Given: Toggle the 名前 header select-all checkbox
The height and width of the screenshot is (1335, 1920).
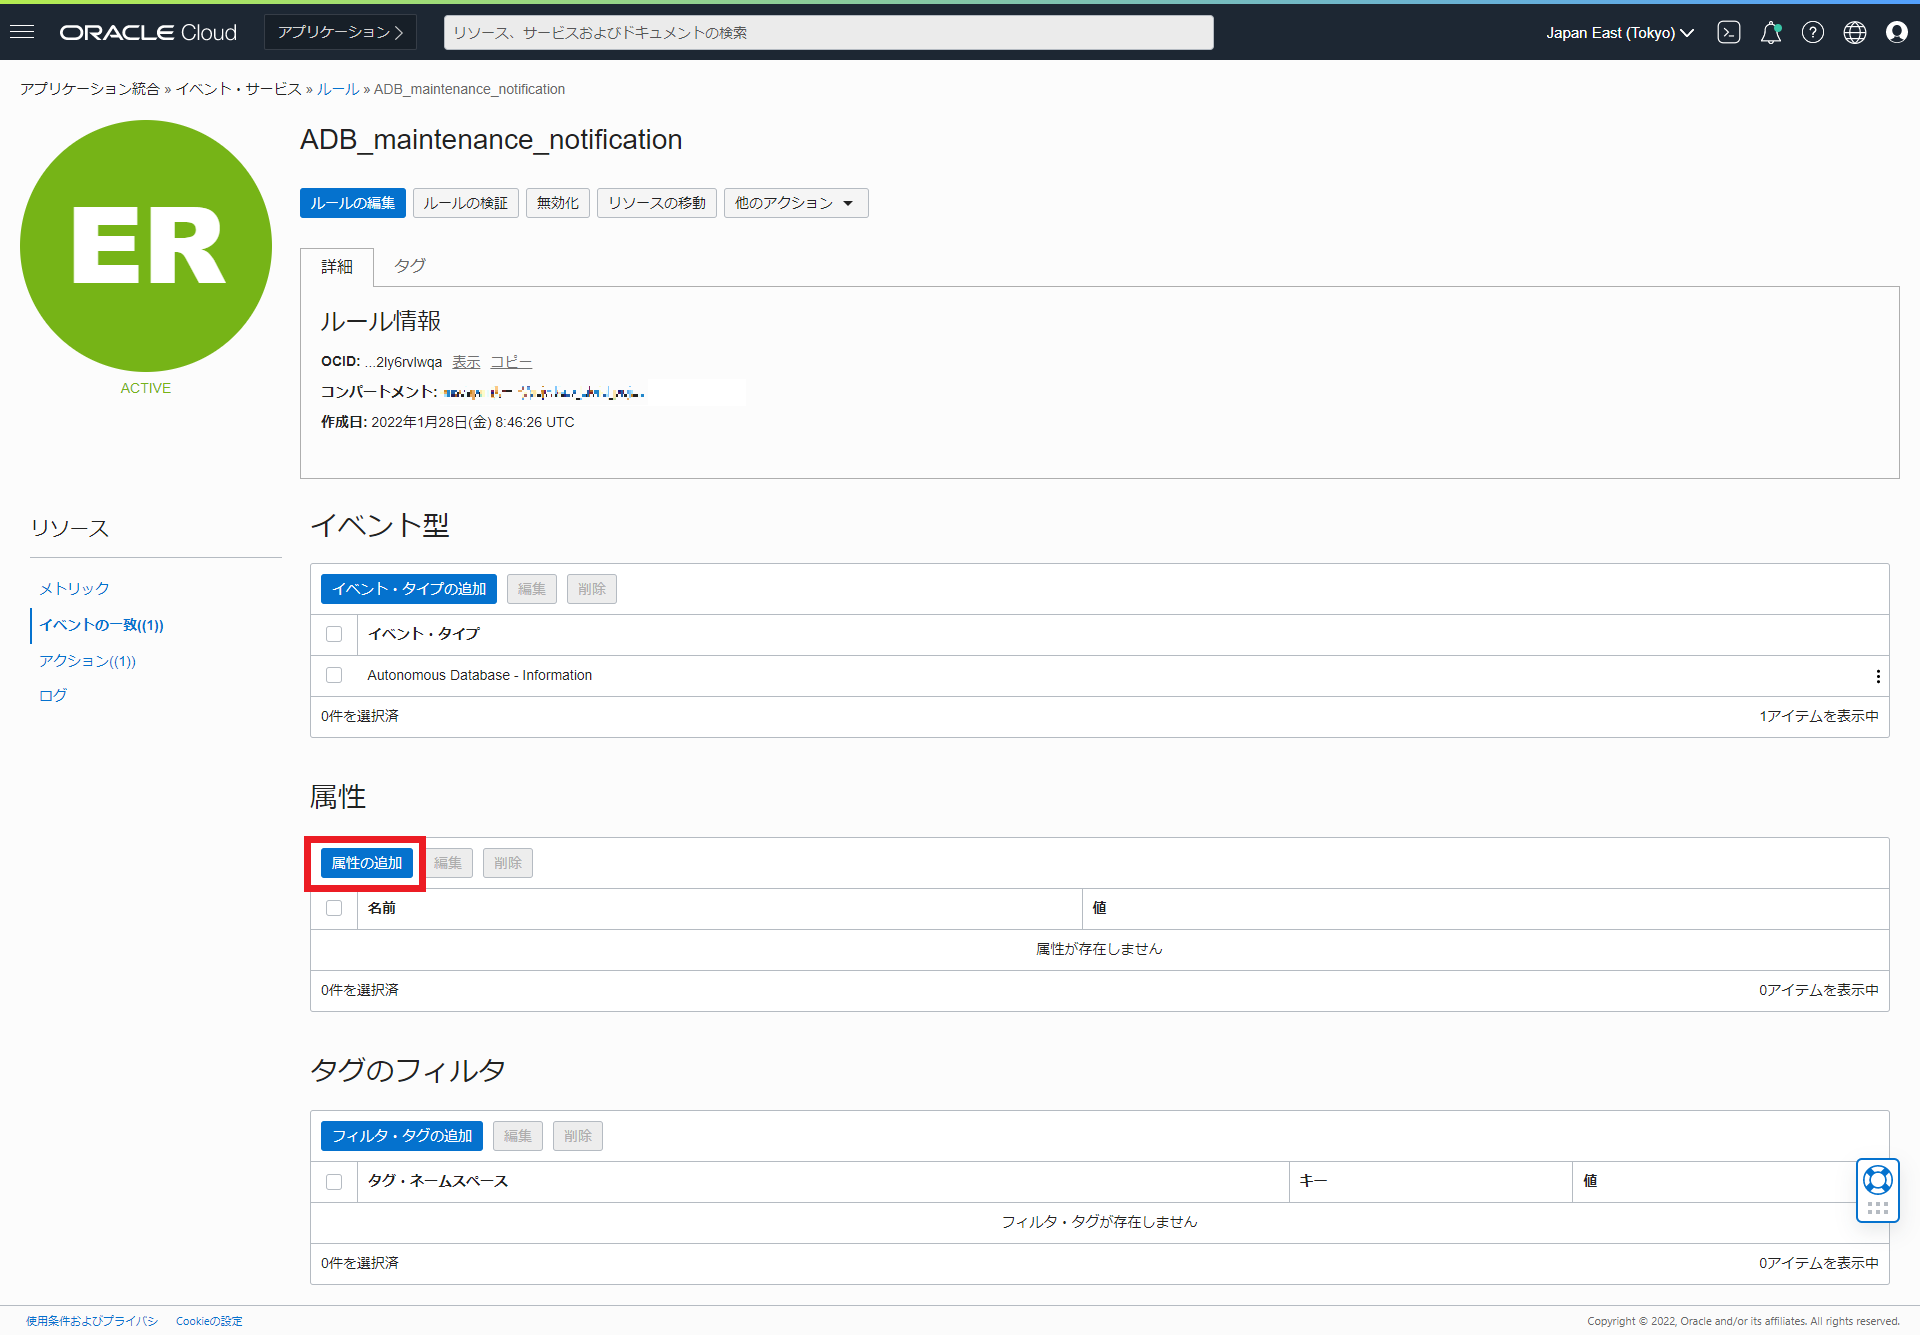Looking at the screenshot, I should [x=334, y=908].
